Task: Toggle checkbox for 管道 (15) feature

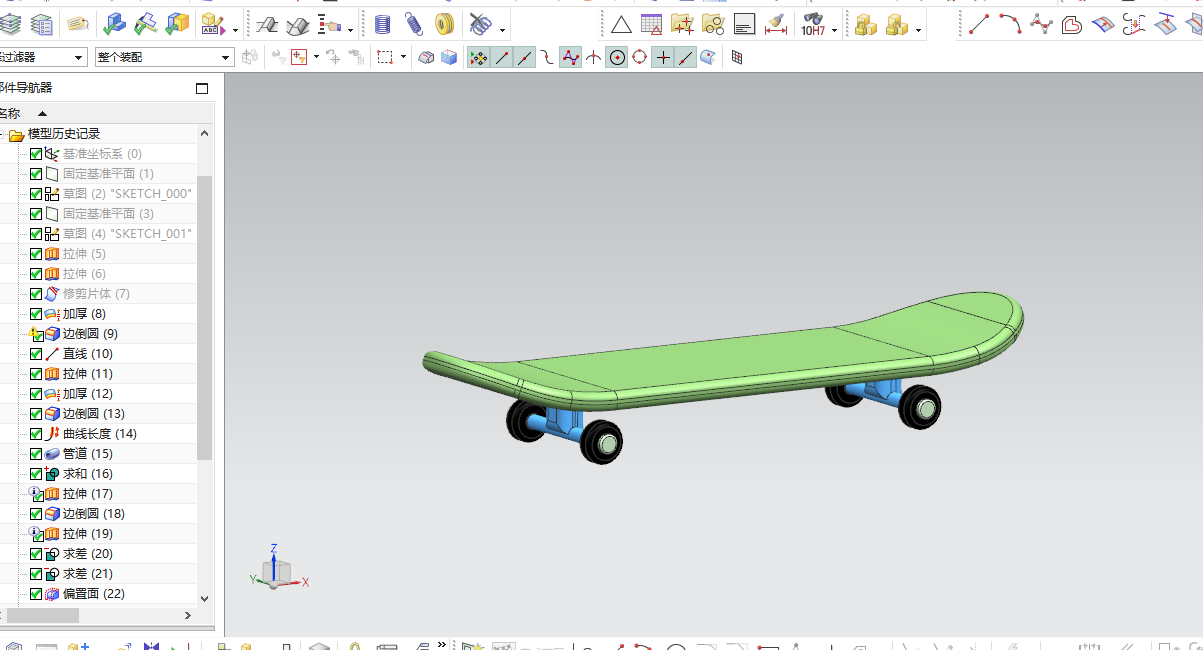Action: coord(36,454)
